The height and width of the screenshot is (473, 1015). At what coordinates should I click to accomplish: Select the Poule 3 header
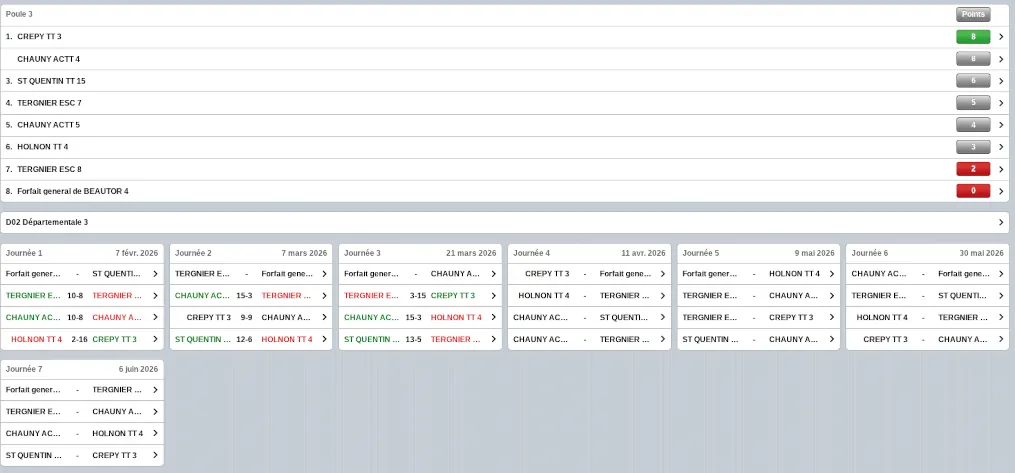20,14
